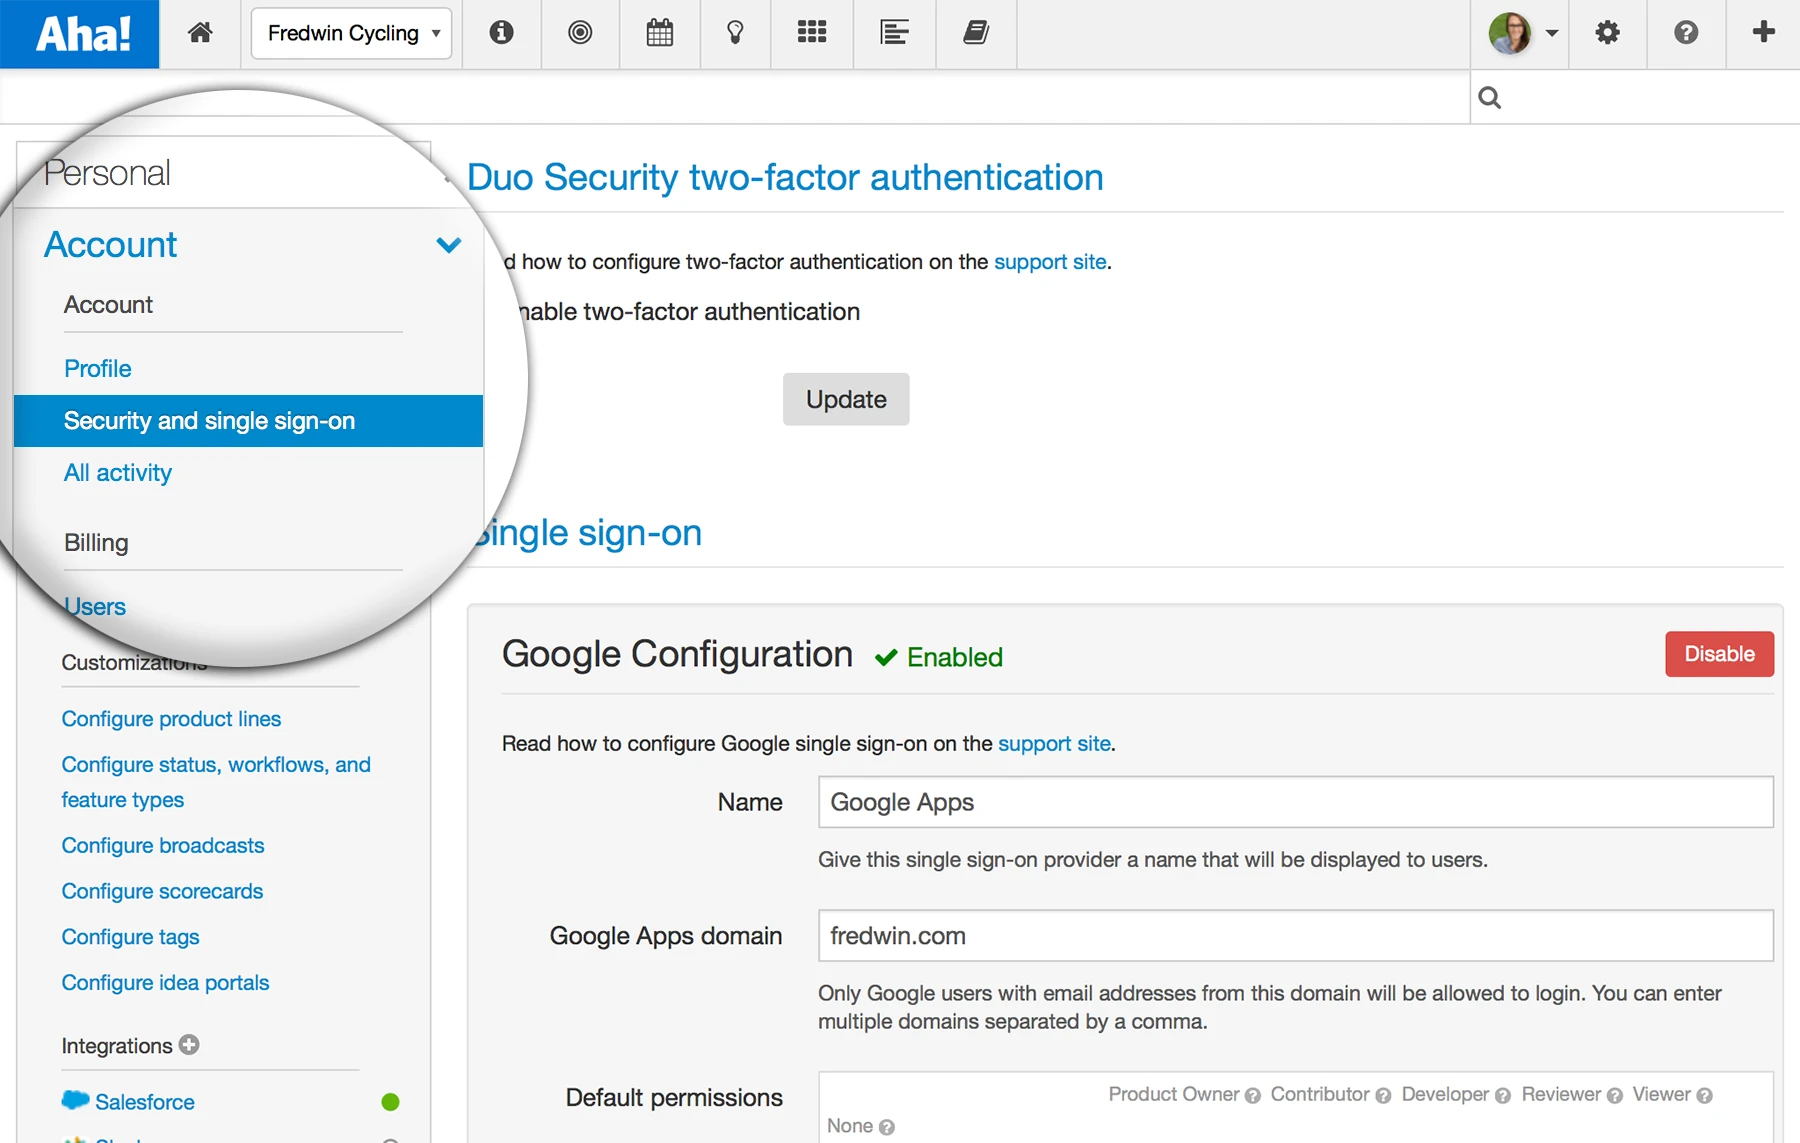
Task: Open support site link for Google single sign-on
Action: tap(1054, 744)
